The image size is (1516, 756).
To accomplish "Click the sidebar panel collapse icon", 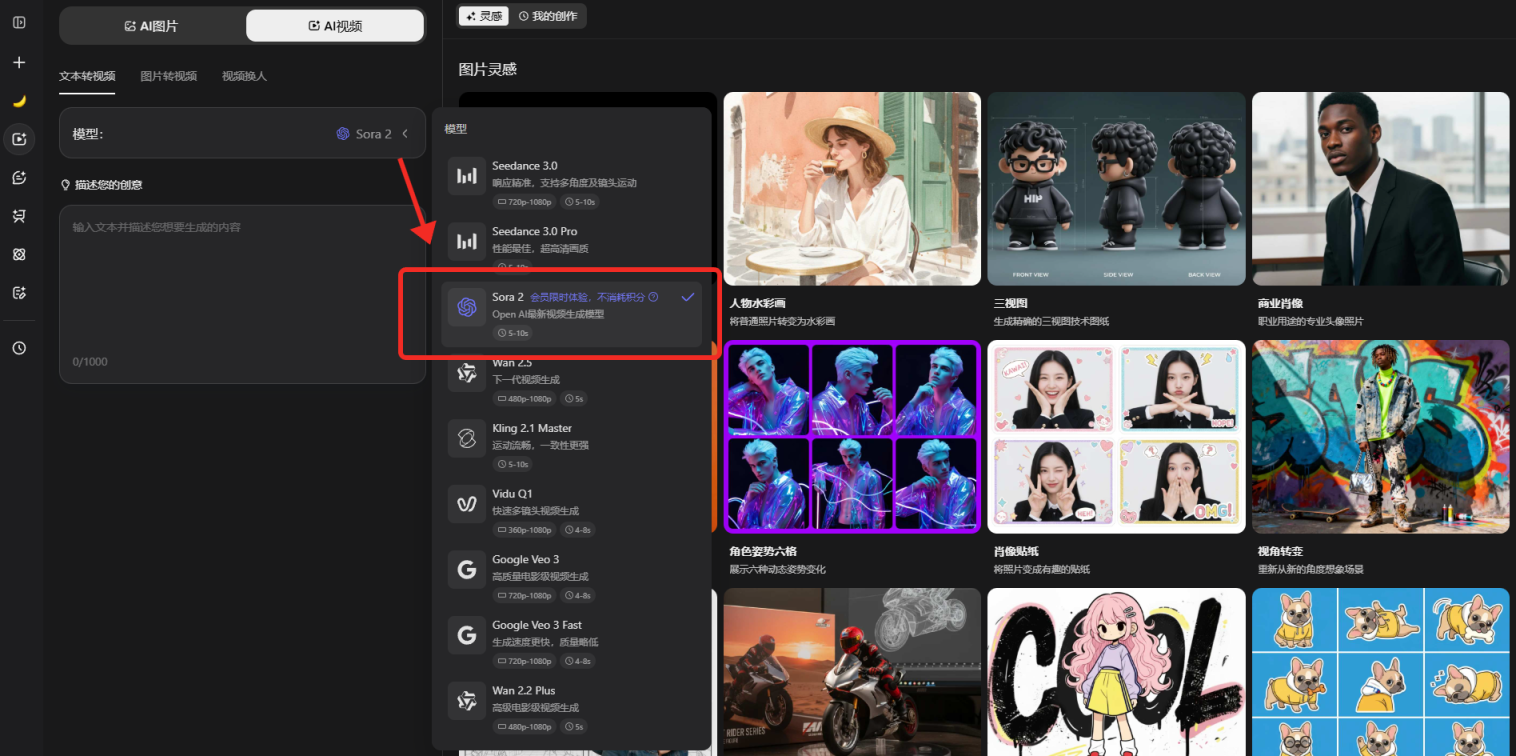I will click(x=19, y=22).
